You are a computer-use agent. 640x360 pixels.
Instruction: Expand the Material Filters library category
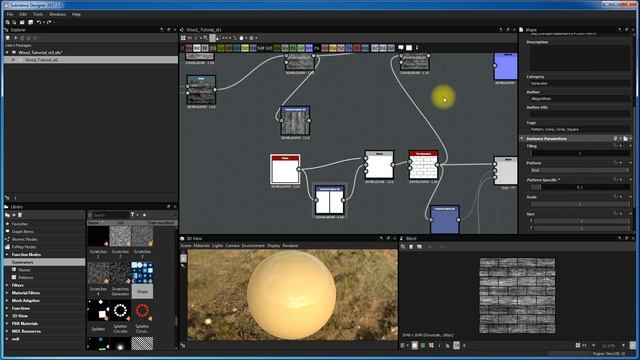(7, 293)
